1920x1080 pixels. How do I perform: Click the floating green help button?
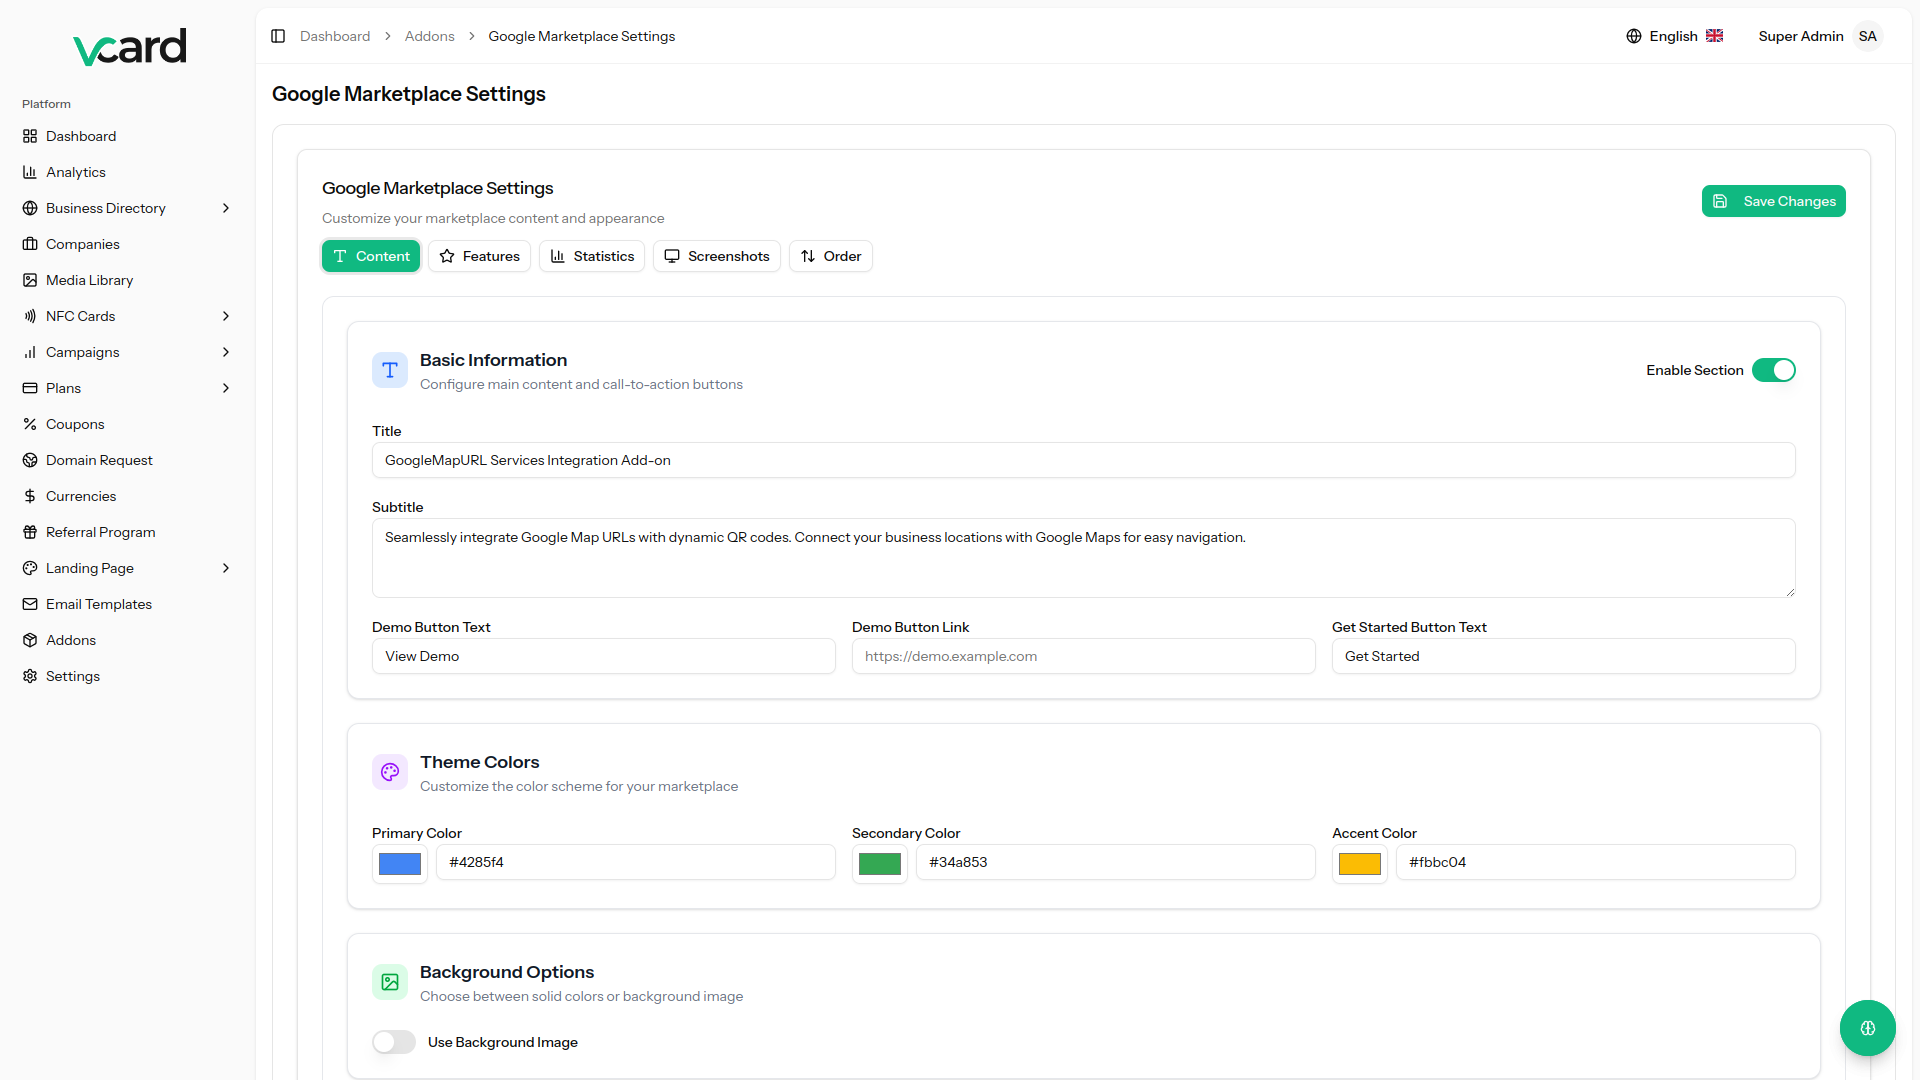click(1867, 1028)
